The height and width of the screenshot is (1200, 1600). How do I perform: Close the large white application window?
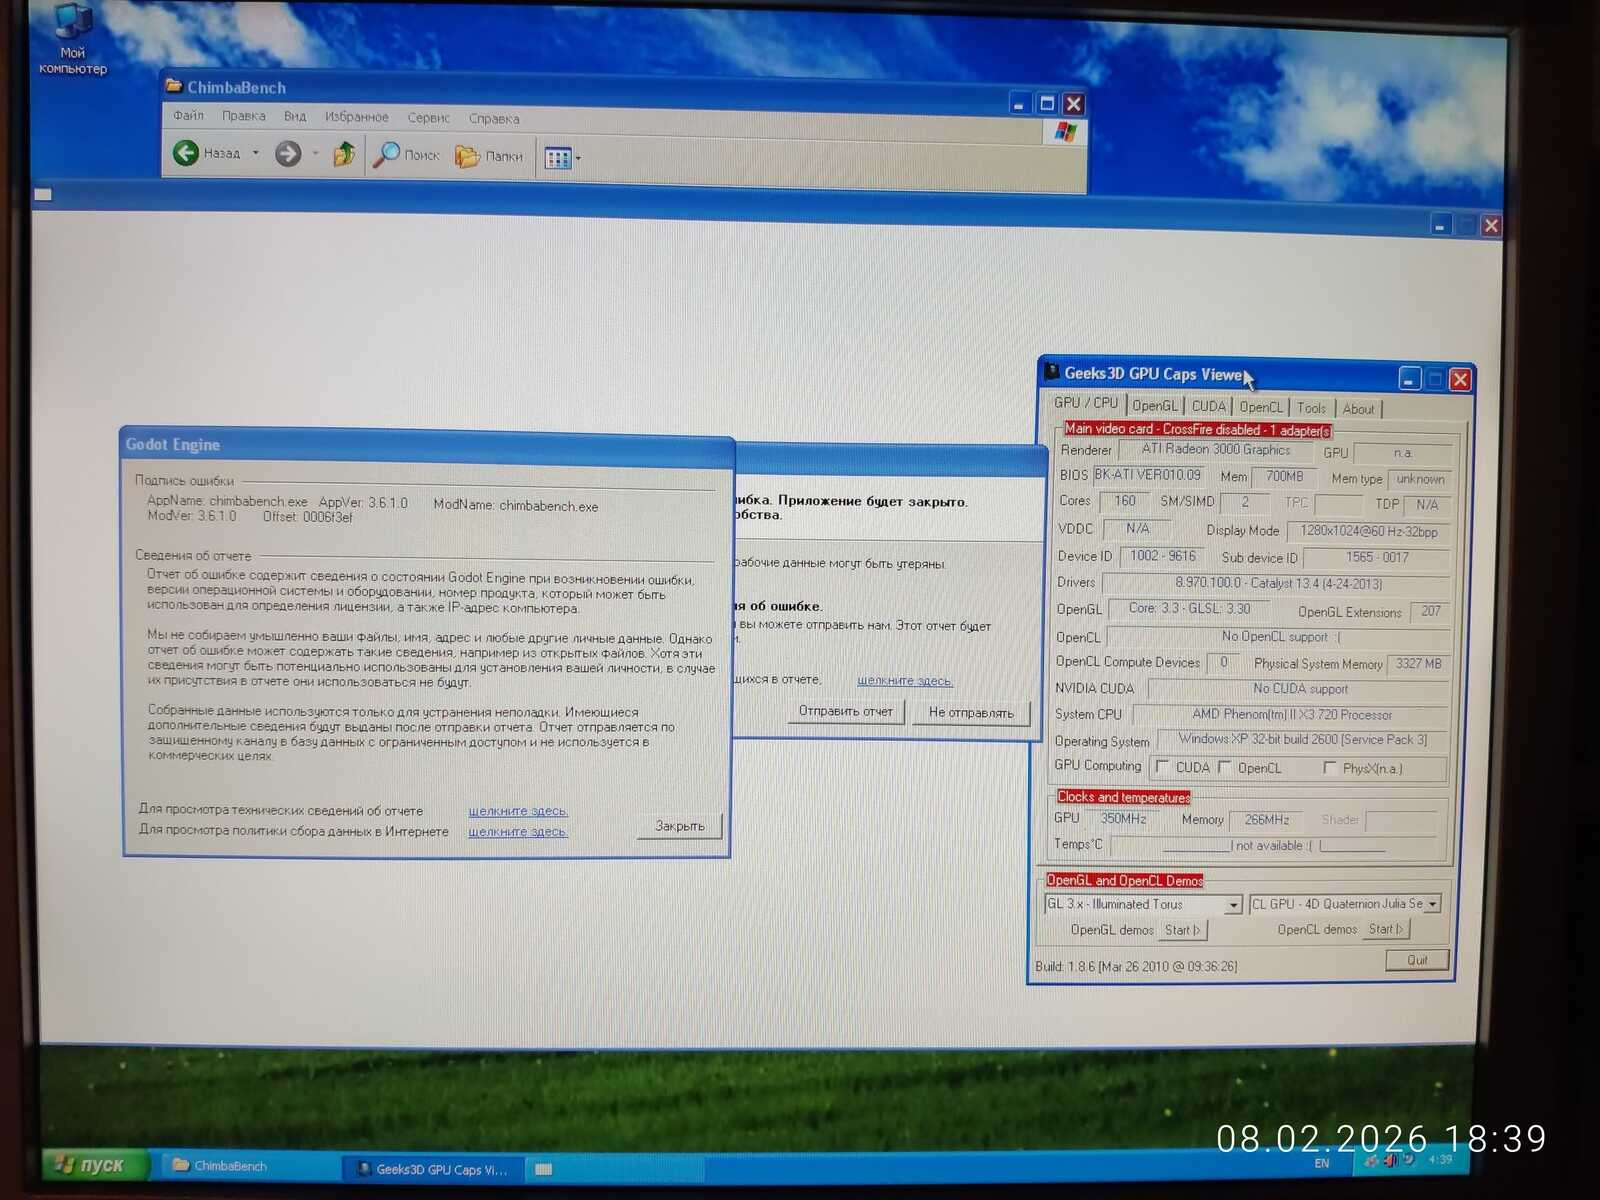click(1491, 226)
